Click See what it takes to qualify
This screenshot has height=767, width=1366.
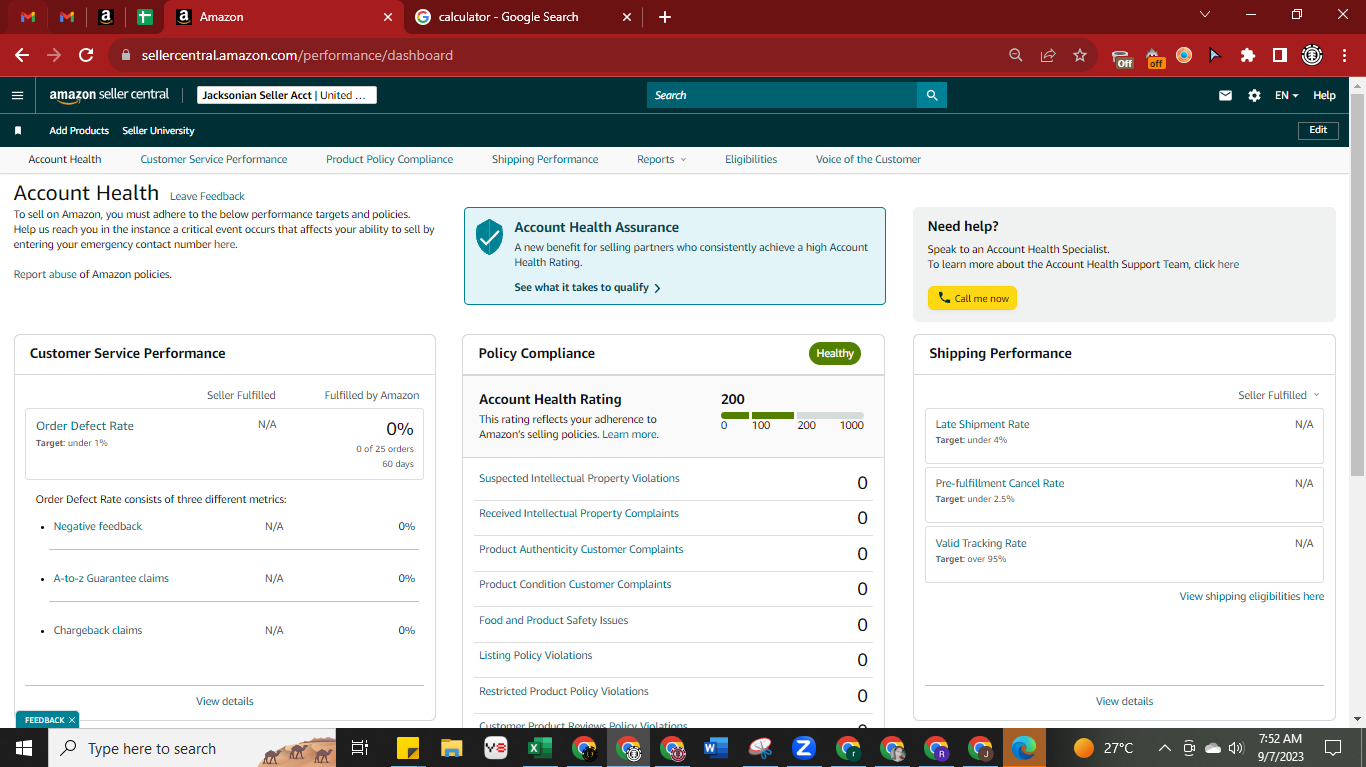pos(587,287)
